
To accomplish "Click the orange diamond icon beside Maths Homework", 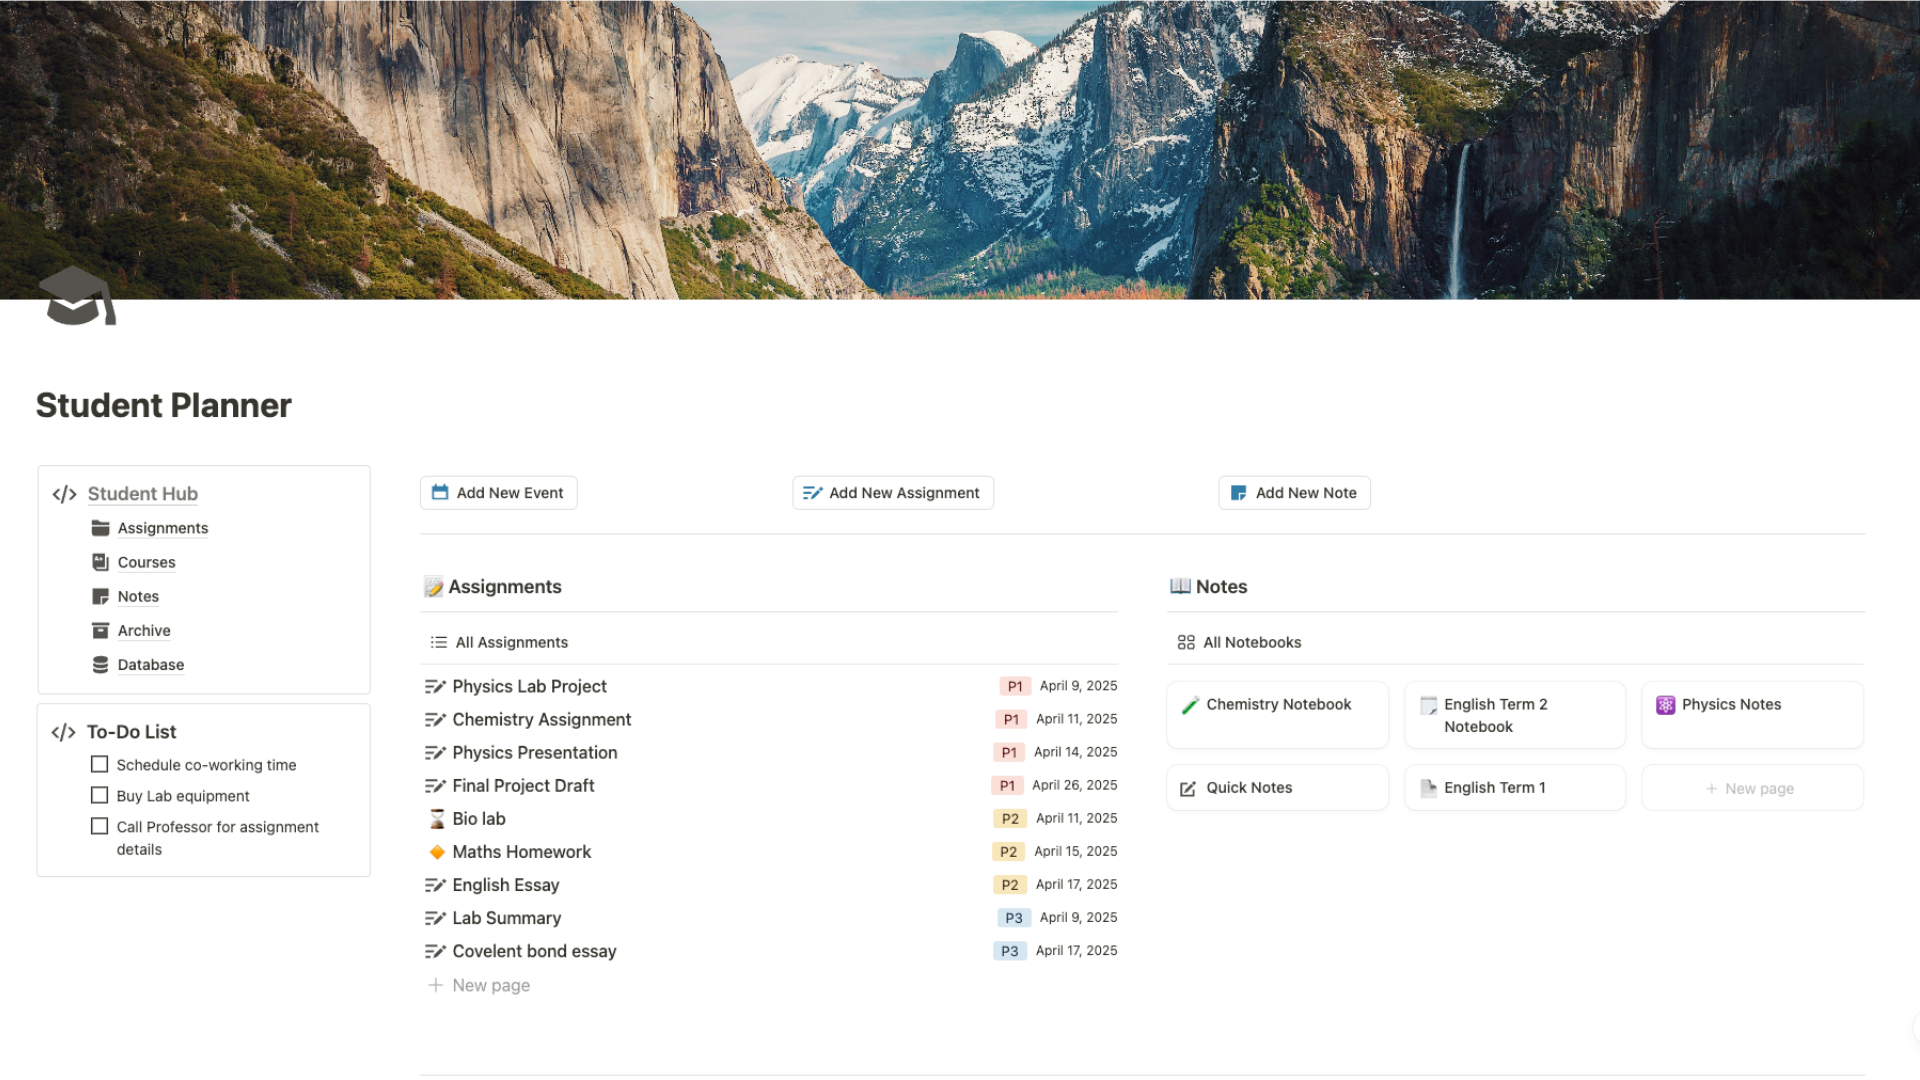I will coord(436,852).
